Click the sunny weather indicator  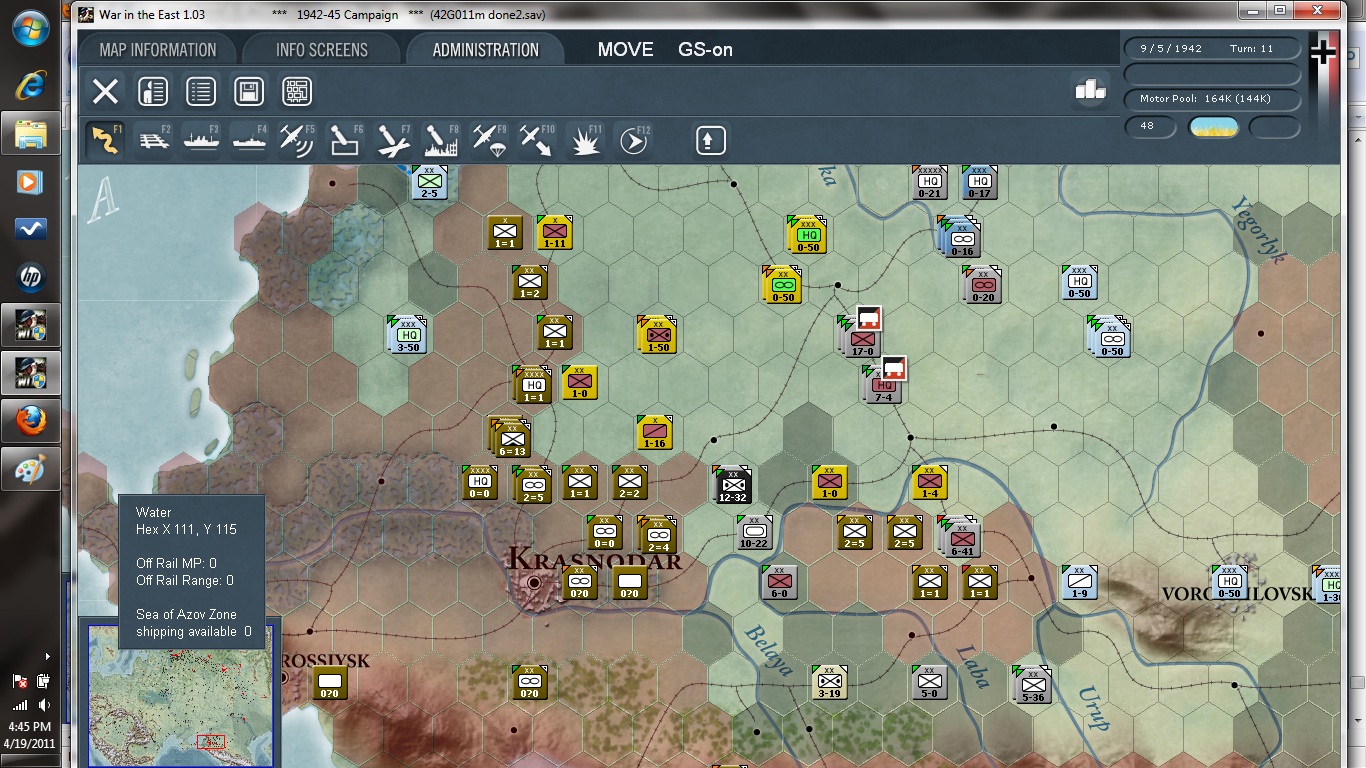click(x=1214, y=127)
